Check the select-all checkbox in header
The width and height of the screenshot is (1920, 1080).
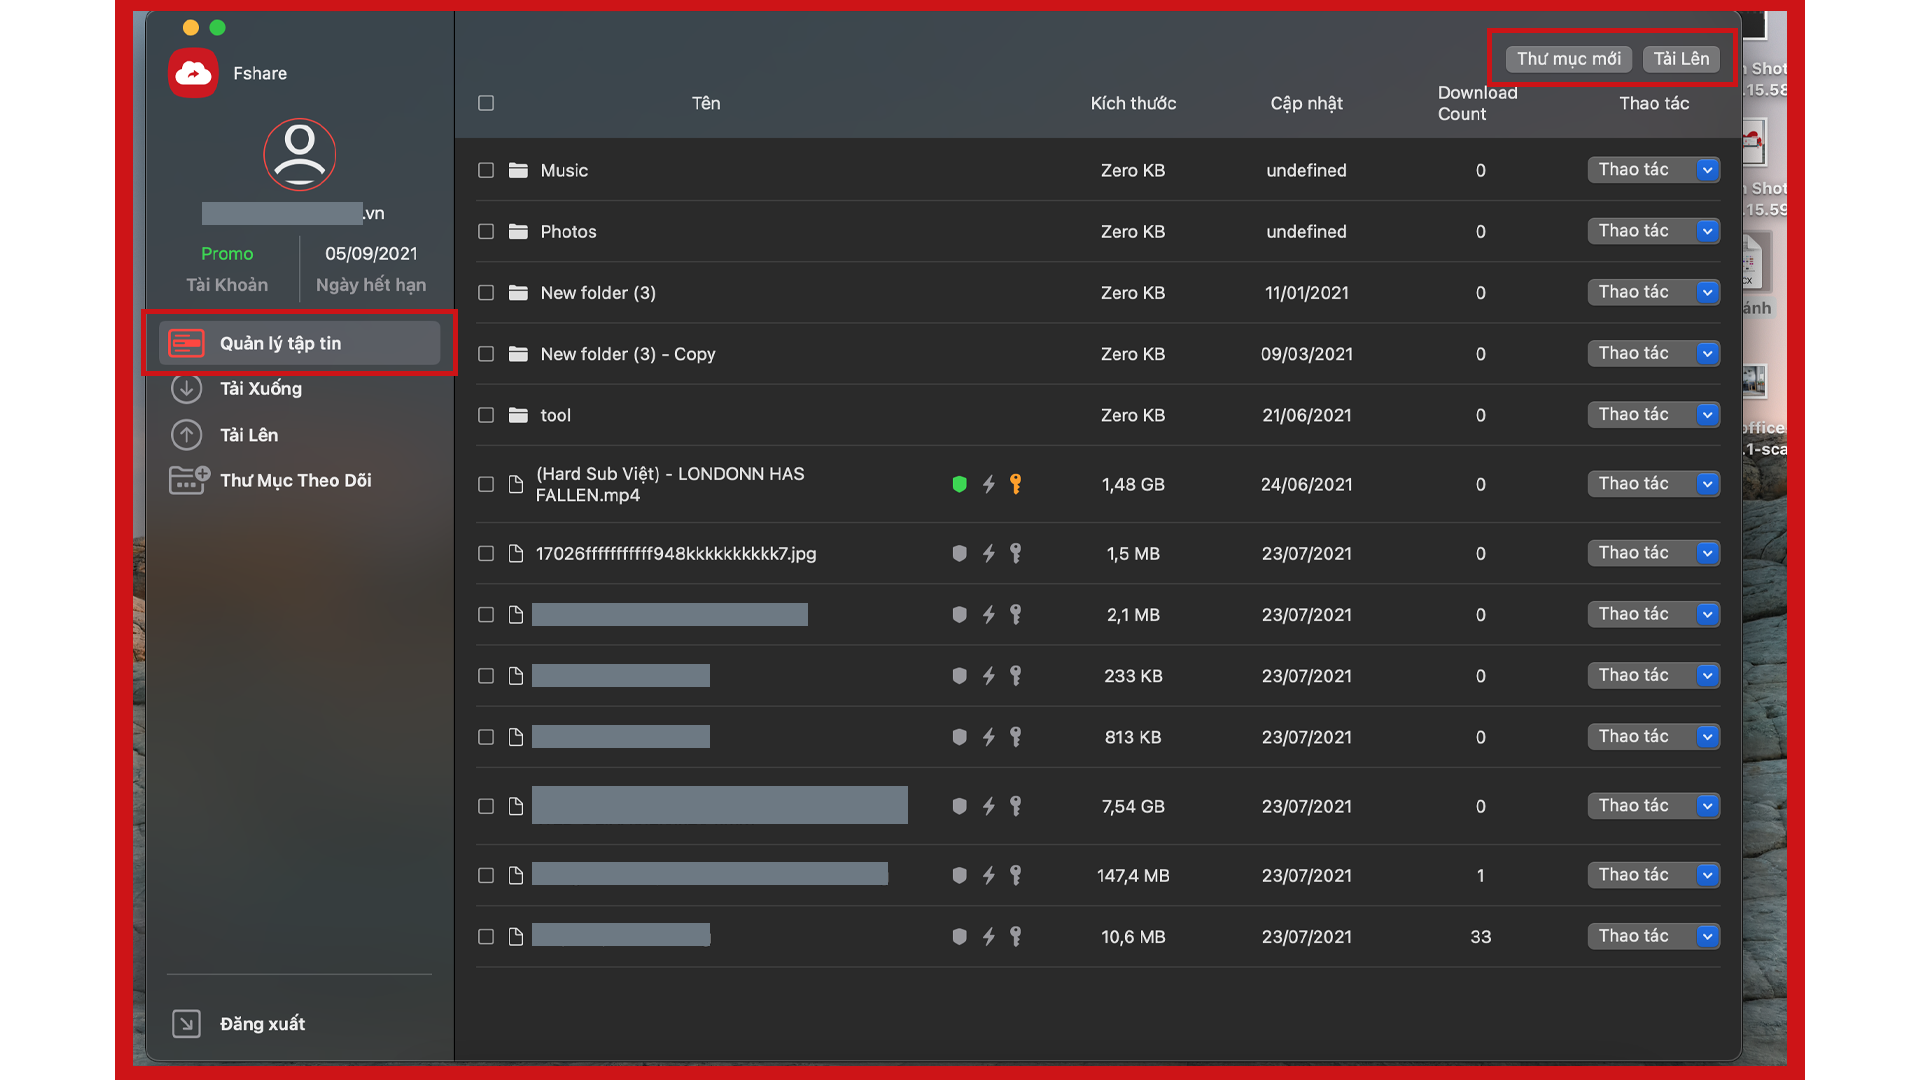point(486,103)
